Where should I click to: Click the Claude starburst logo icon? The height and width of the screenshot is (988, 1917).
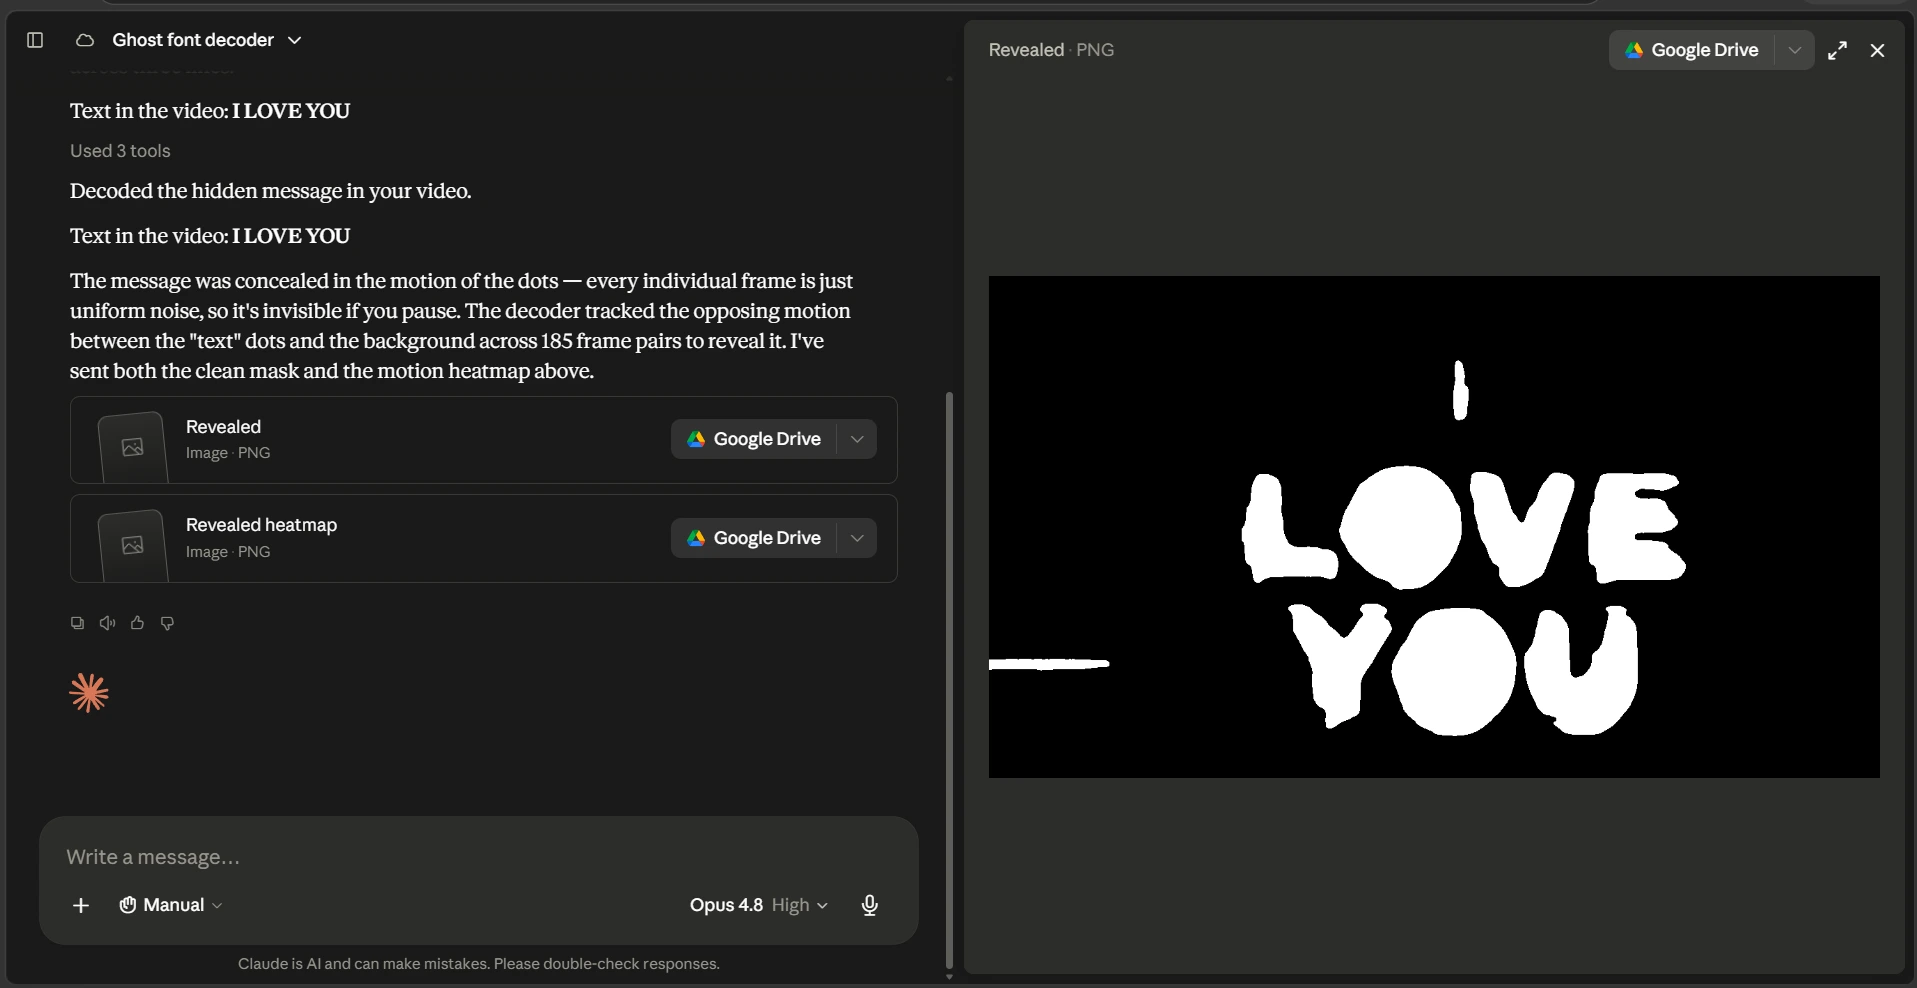coord(89,693)
